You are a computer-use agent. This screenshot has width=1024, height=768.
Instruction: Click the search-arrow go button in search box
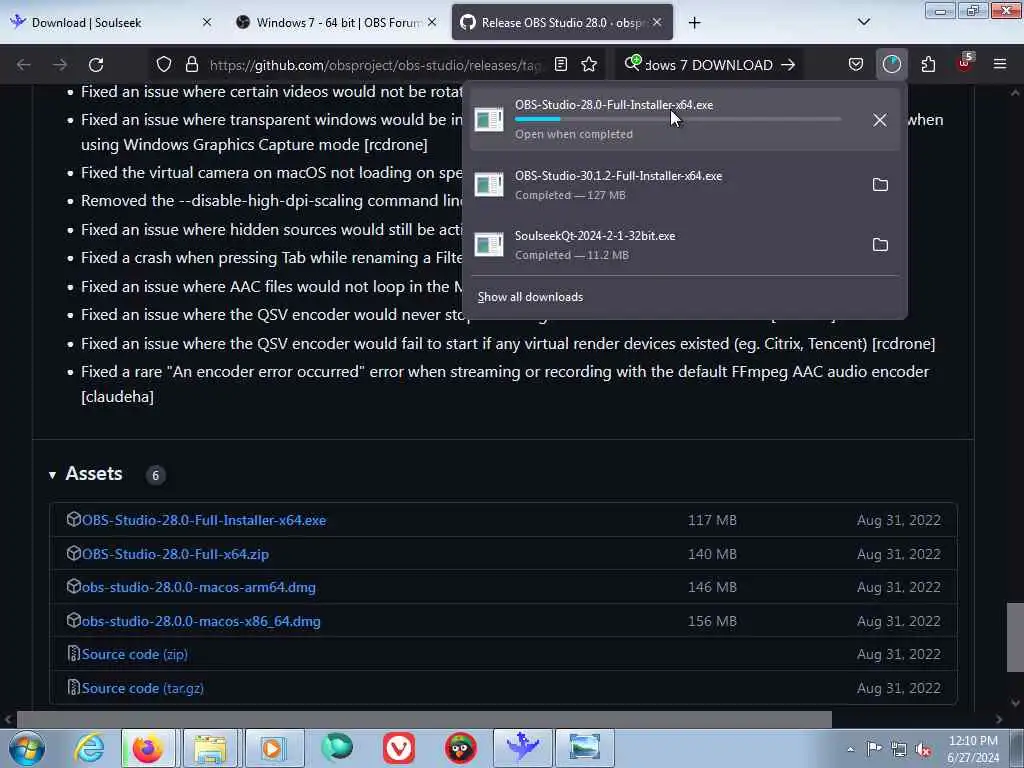coord(788,65)
